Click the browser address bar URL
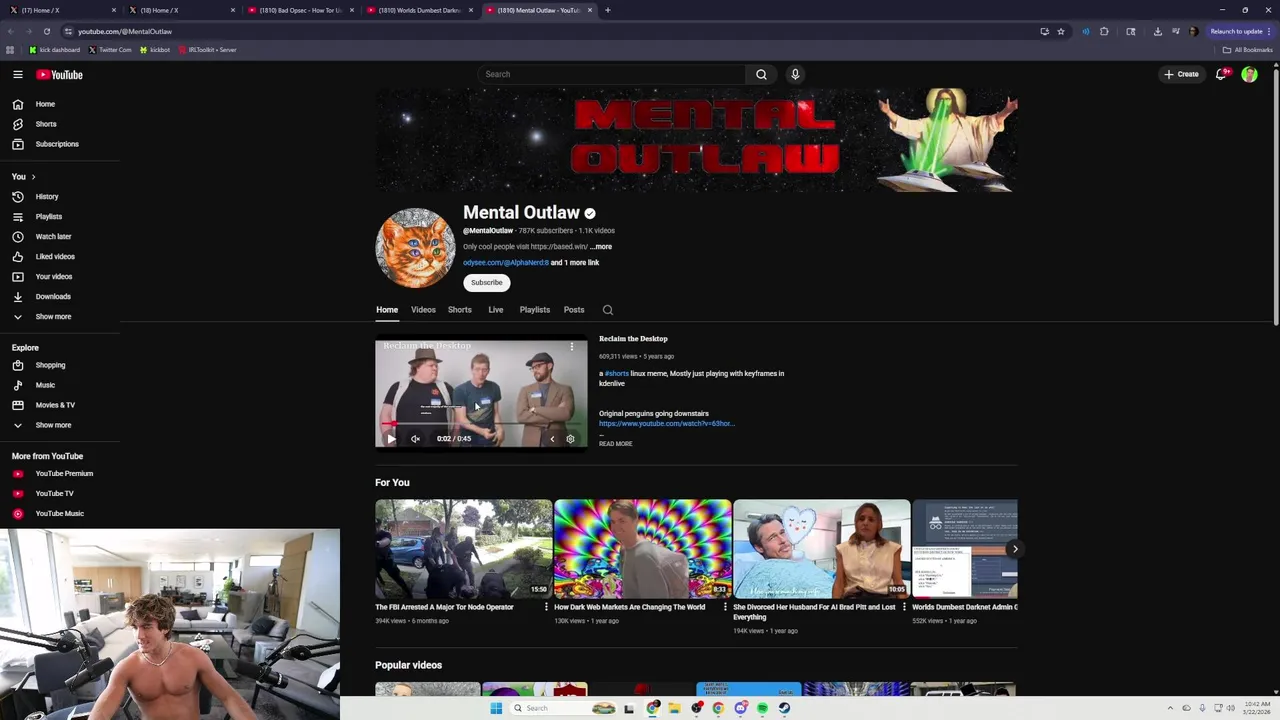1280x720 pixels. click(125, 31)
